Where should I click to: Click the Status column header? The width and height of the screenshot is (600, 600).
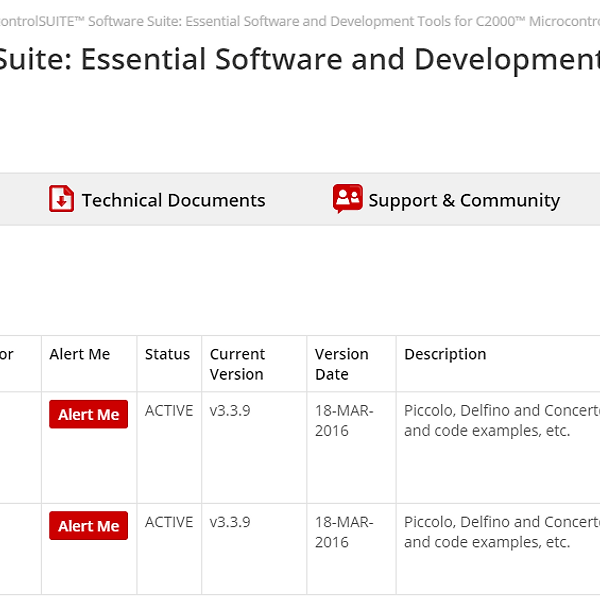[x=167, y=354]
